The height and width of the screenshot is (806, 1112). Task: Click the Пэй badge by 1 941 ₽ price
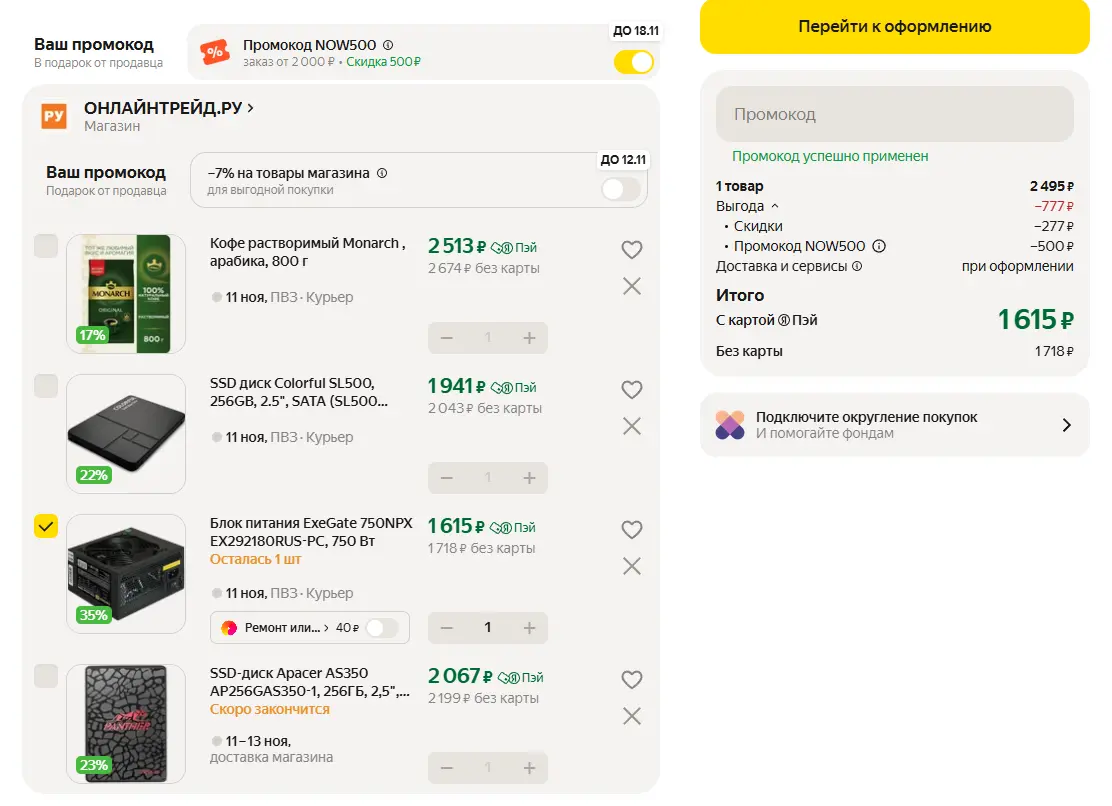pos(513,388)
